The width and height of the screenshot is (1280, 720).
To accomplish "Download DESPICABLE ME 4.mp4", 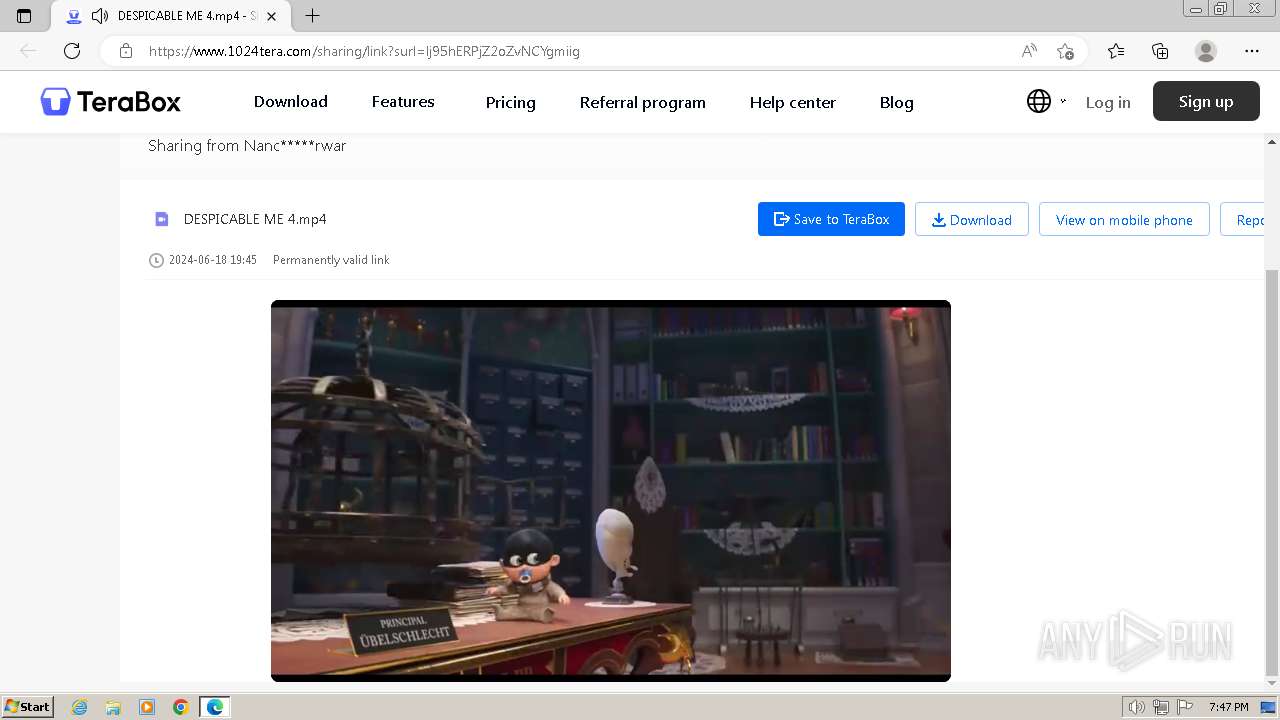I will pyautogui.click(x=971, y=219).
